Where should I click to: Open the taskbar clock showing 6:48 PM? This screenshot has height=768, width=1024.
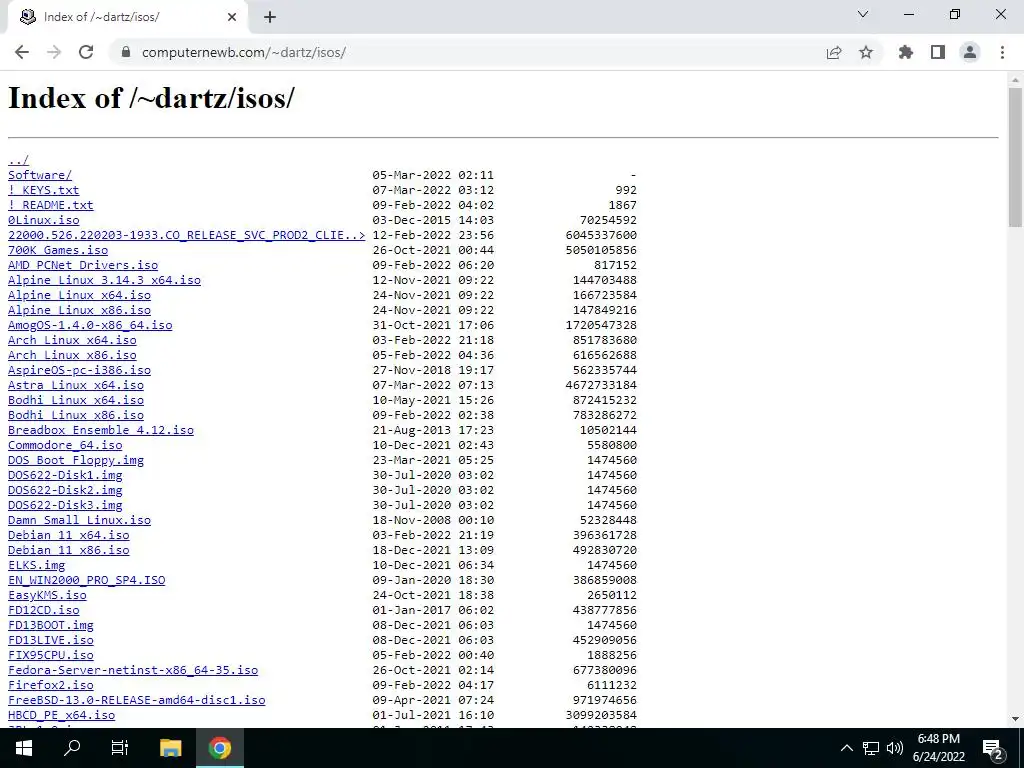938,748
